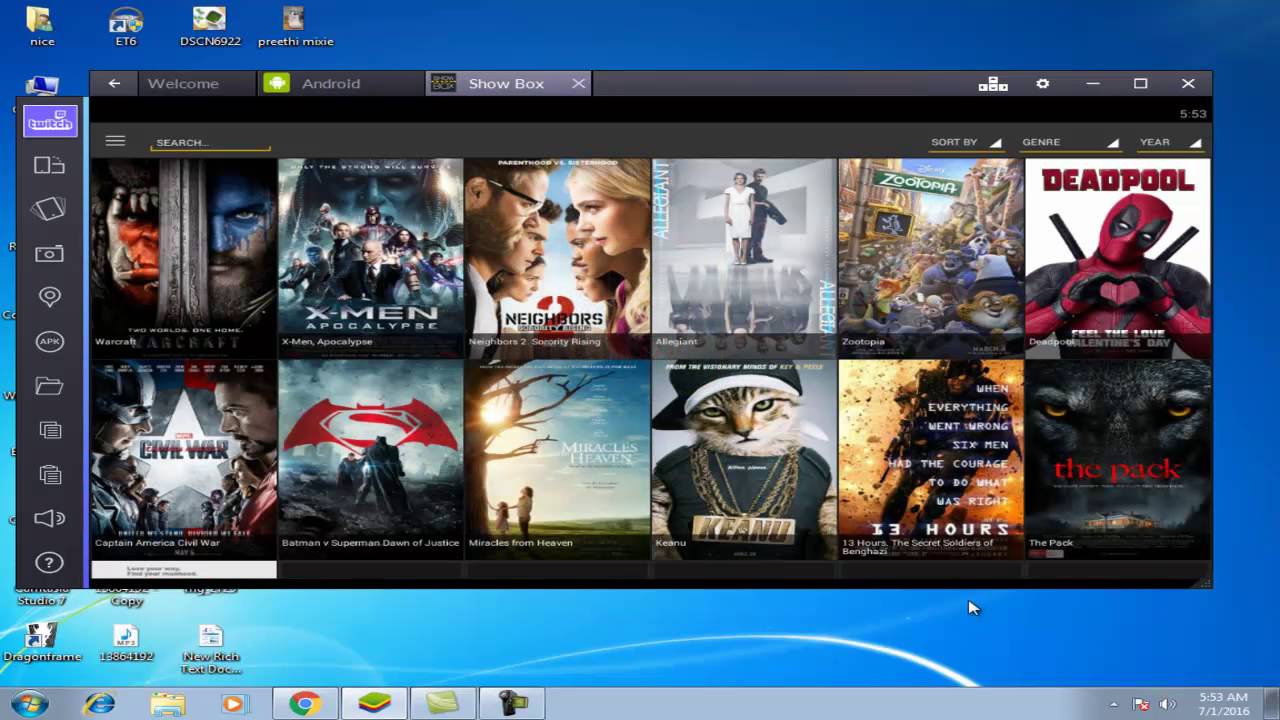Open the media player taskbar icon
Image resolution: width=1280 pixels, height=720 pixels.
(x=234, y=704)
